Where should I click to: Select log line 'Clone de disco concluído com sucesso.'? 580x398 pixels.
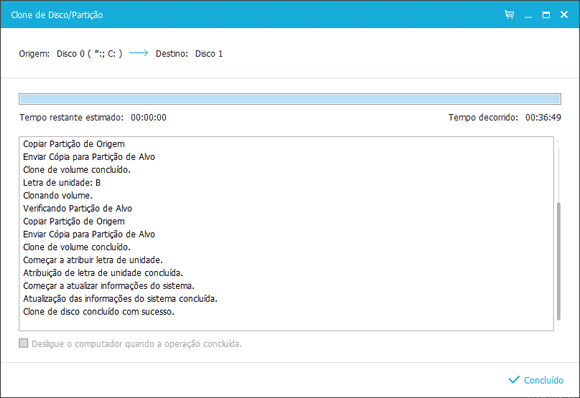98,312
